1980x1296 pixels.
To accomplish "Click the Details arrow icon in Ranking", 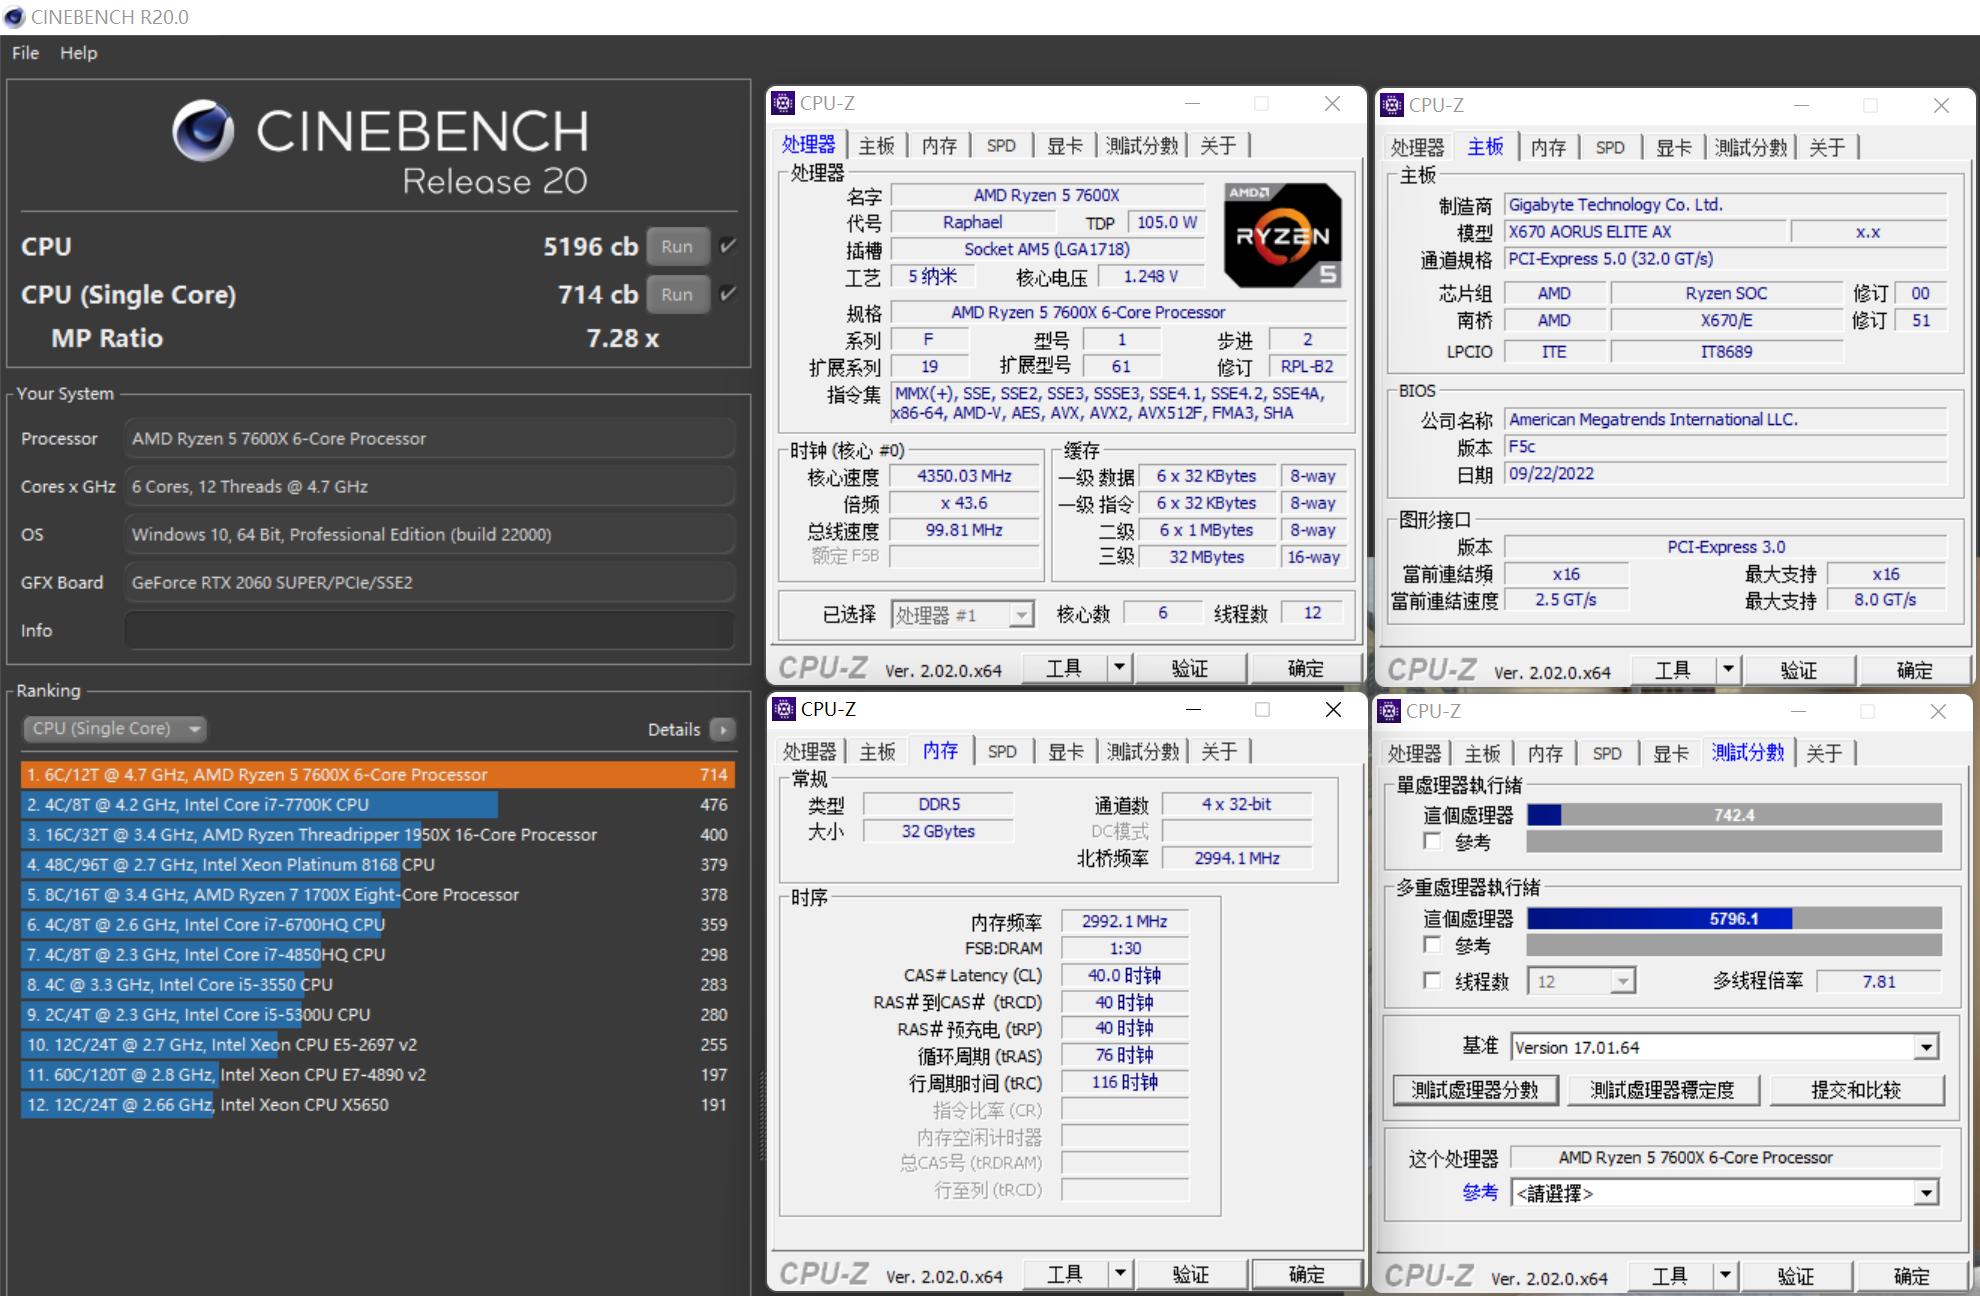I will (722, 729).
